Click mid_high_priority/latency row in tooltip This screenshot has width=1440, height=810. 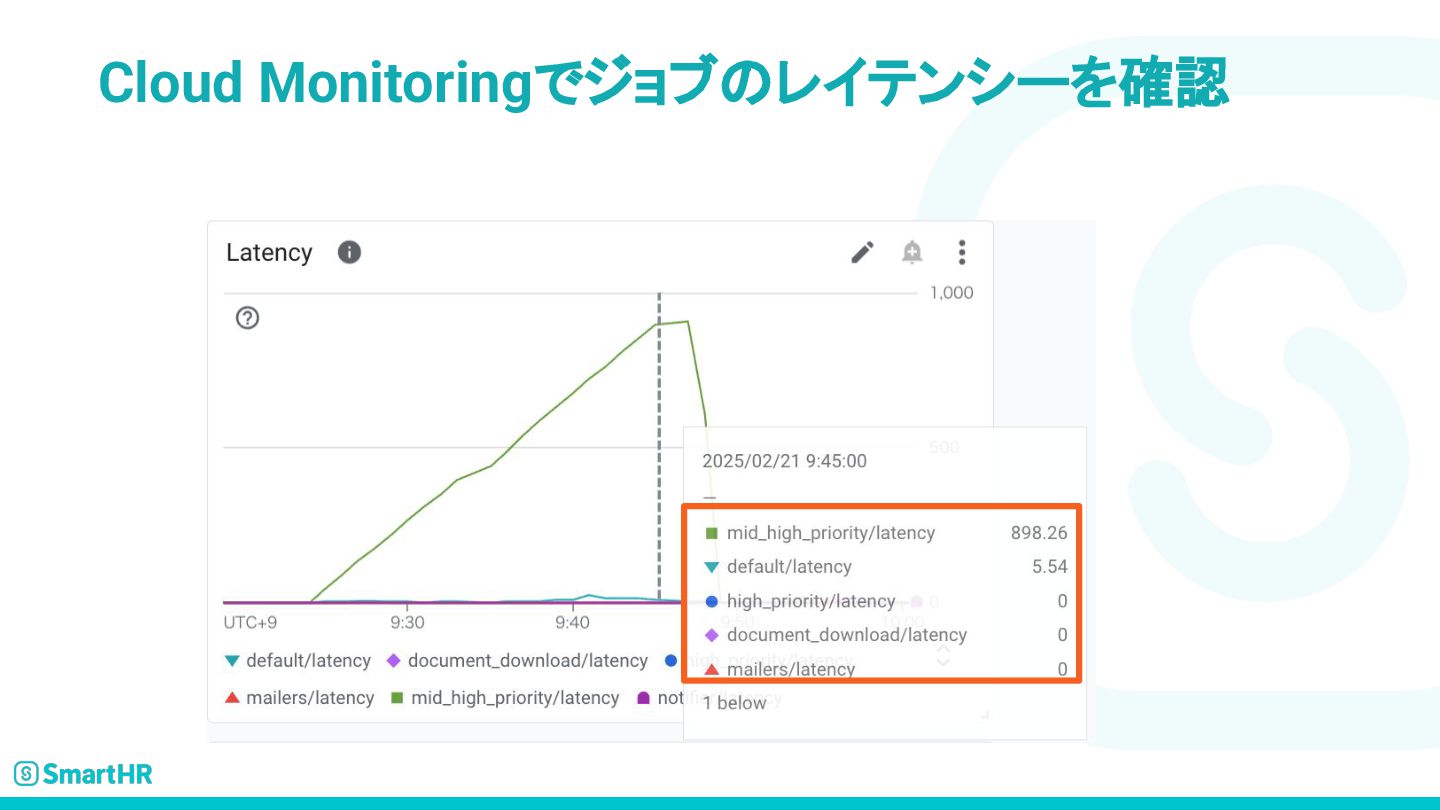click(x=885, y=533)
